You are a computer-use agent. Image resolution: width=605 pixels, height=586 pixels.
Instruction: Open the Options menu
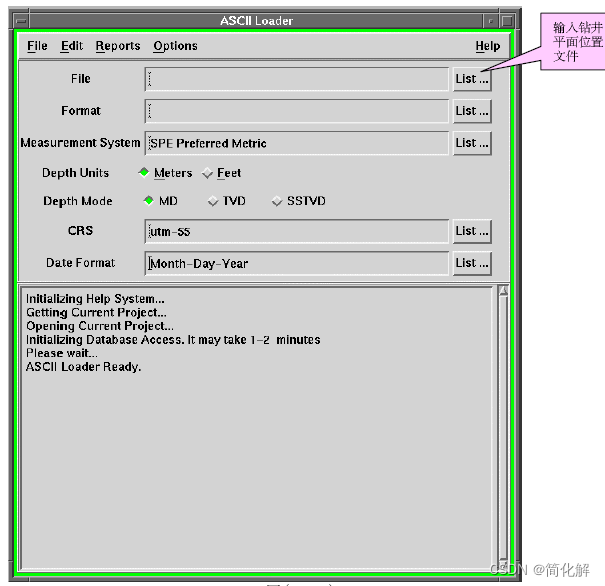click(x=175, y=46)
